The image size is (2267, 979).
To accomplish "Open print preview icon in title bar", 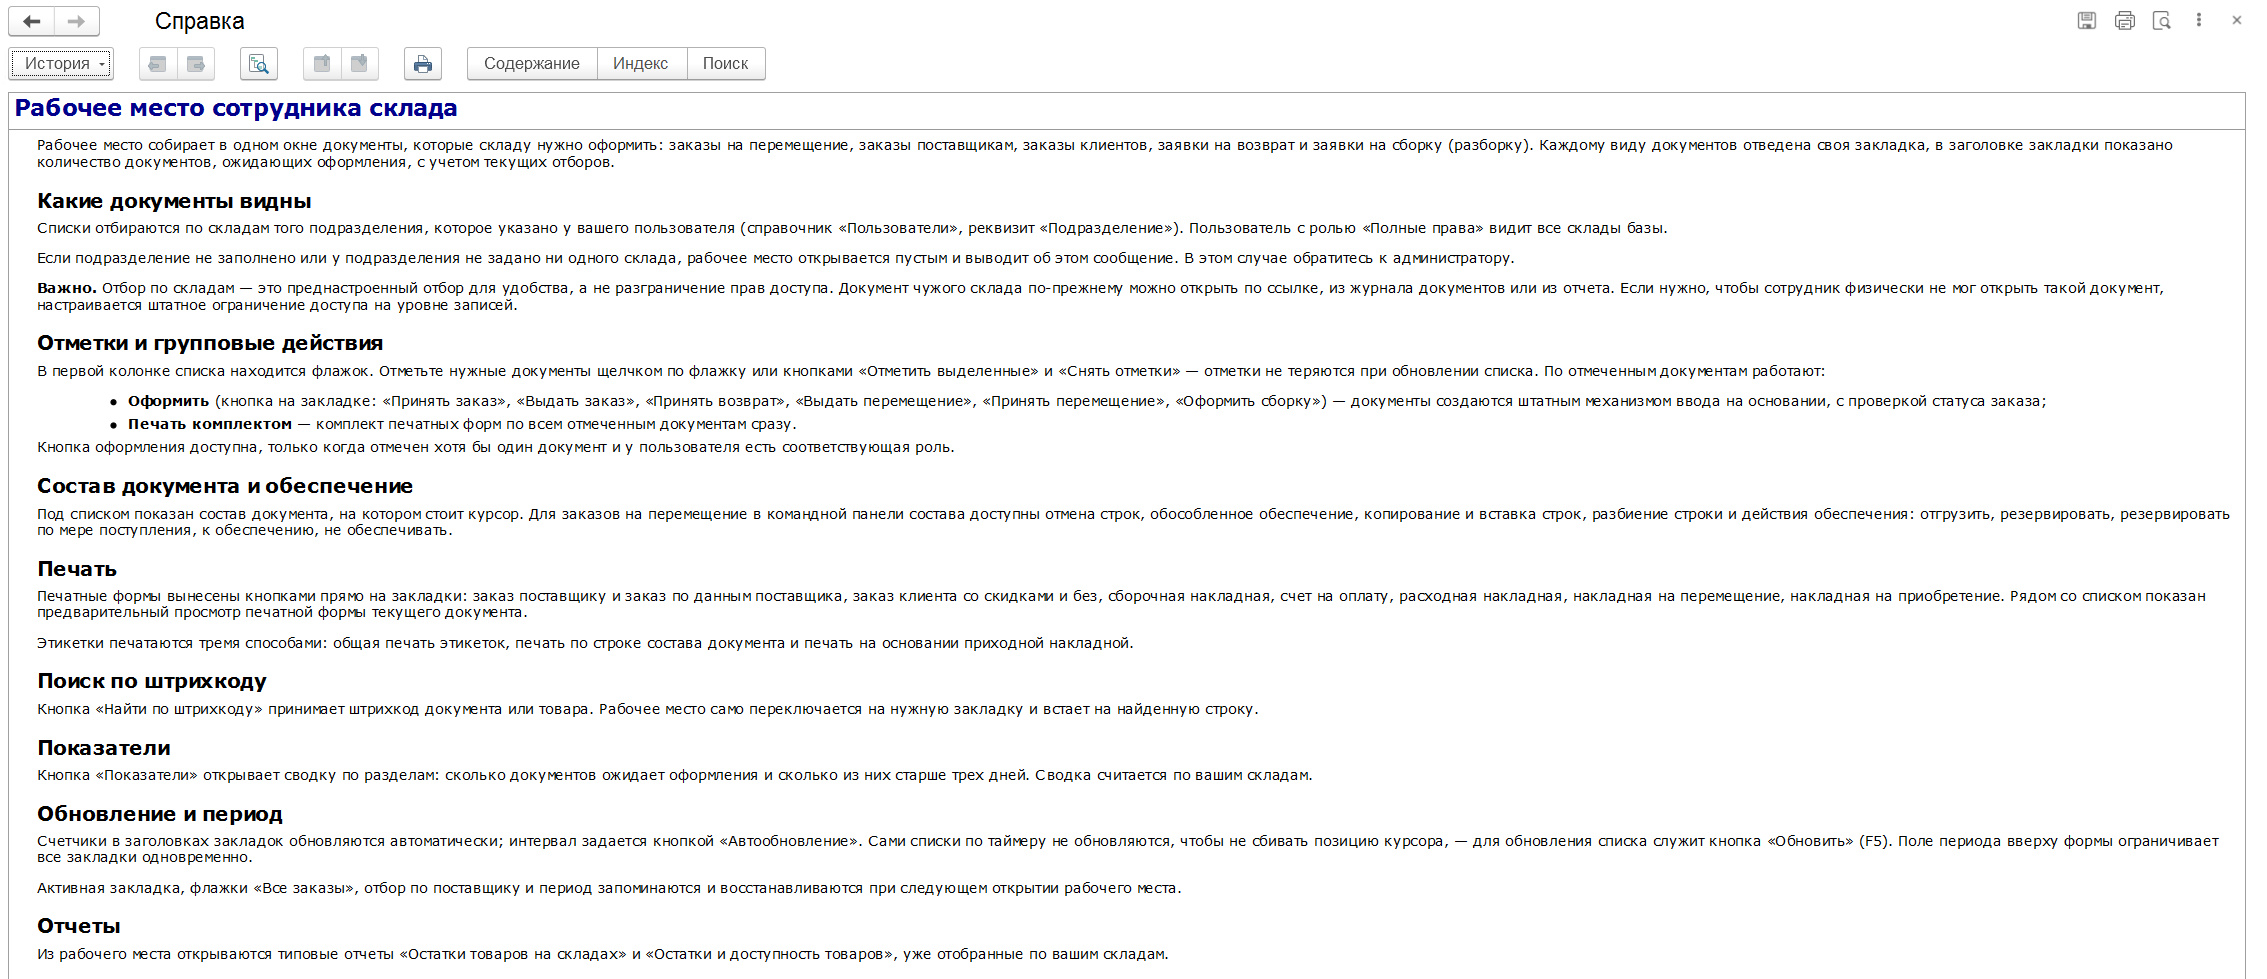I will coord(2162,20).
